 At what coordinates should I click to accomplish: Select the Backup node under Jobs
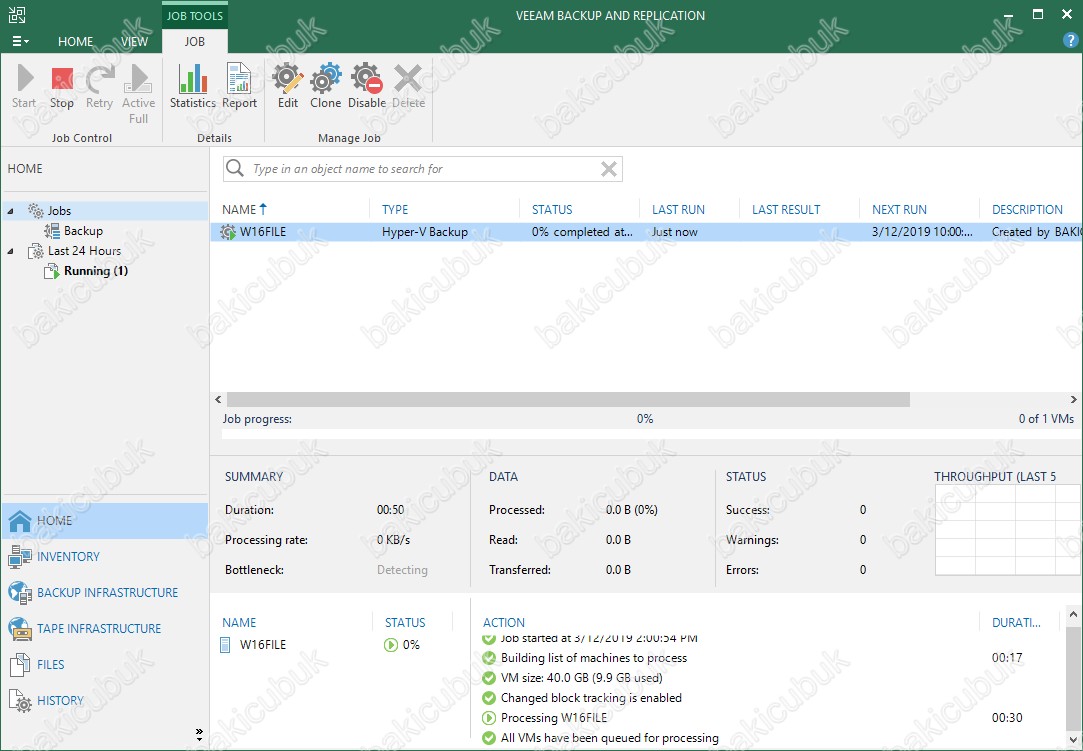[x=83, y=231]
